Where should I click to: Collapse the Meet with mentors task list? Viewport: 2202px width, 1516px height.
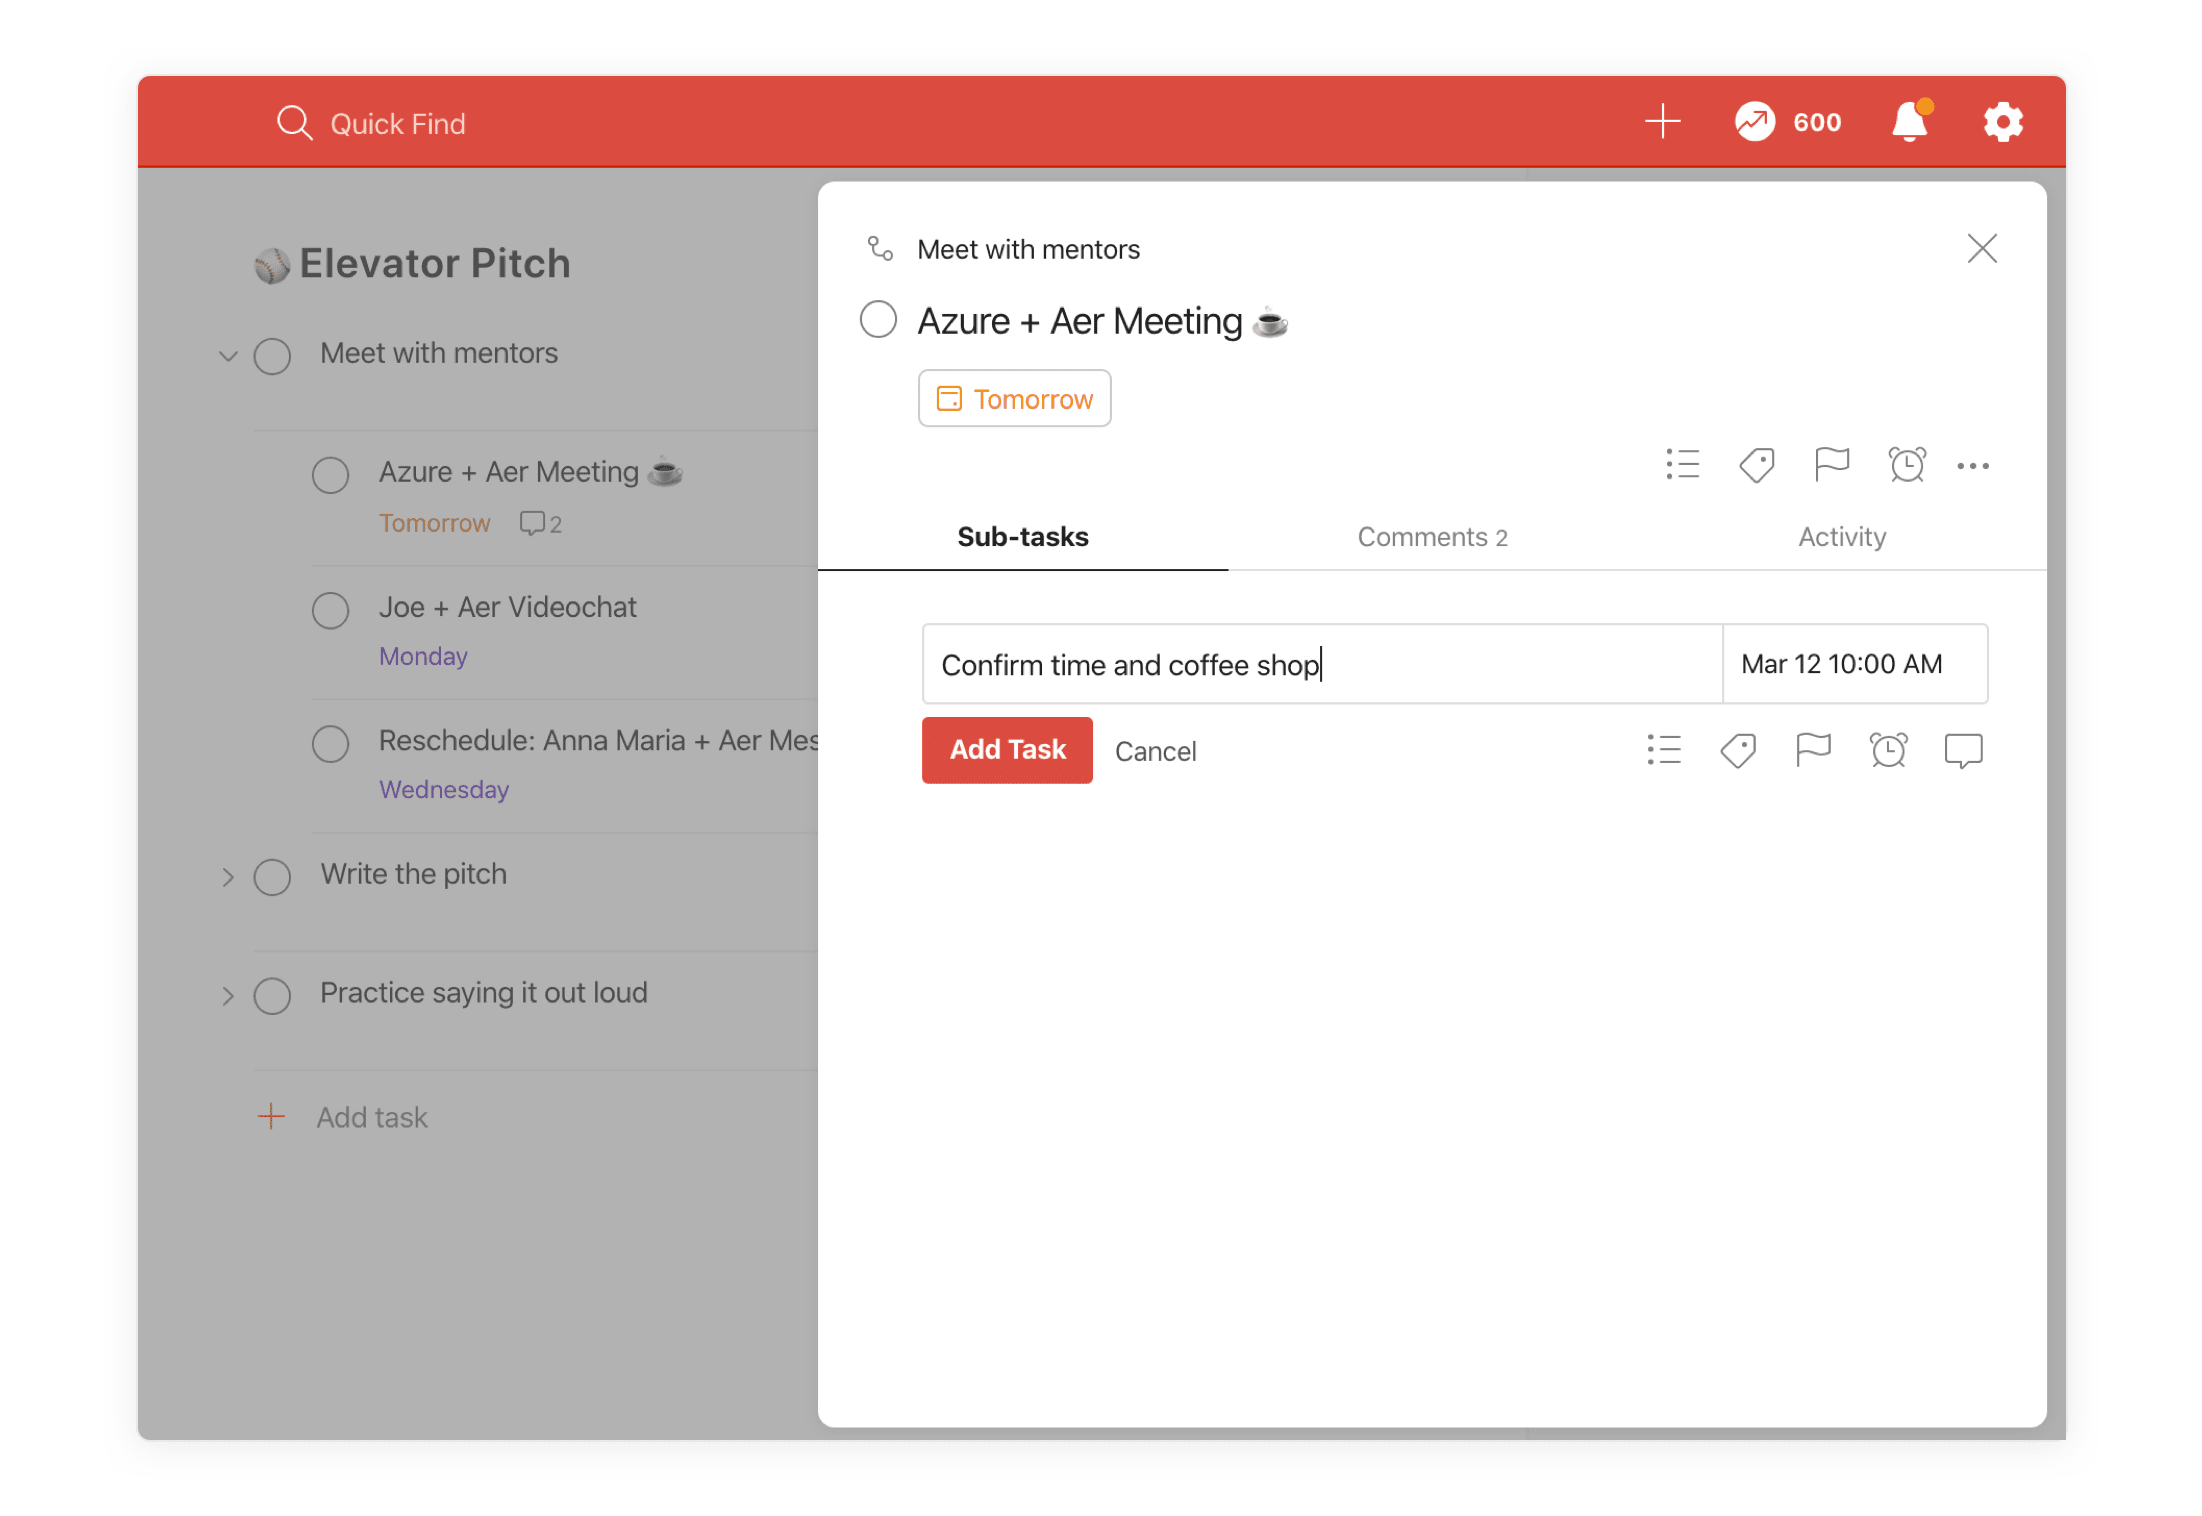pyautogui.click(x=228, y=356)
